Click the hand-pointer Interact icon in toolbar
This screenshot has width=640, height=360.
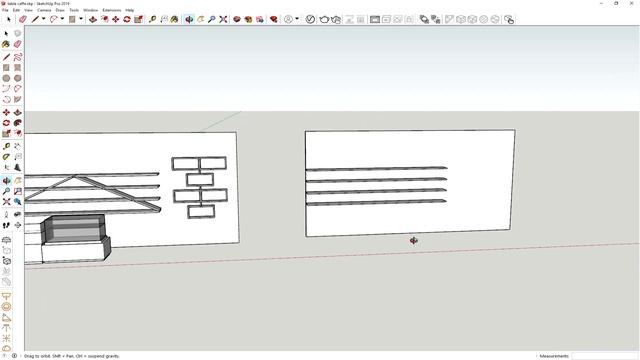509,19
